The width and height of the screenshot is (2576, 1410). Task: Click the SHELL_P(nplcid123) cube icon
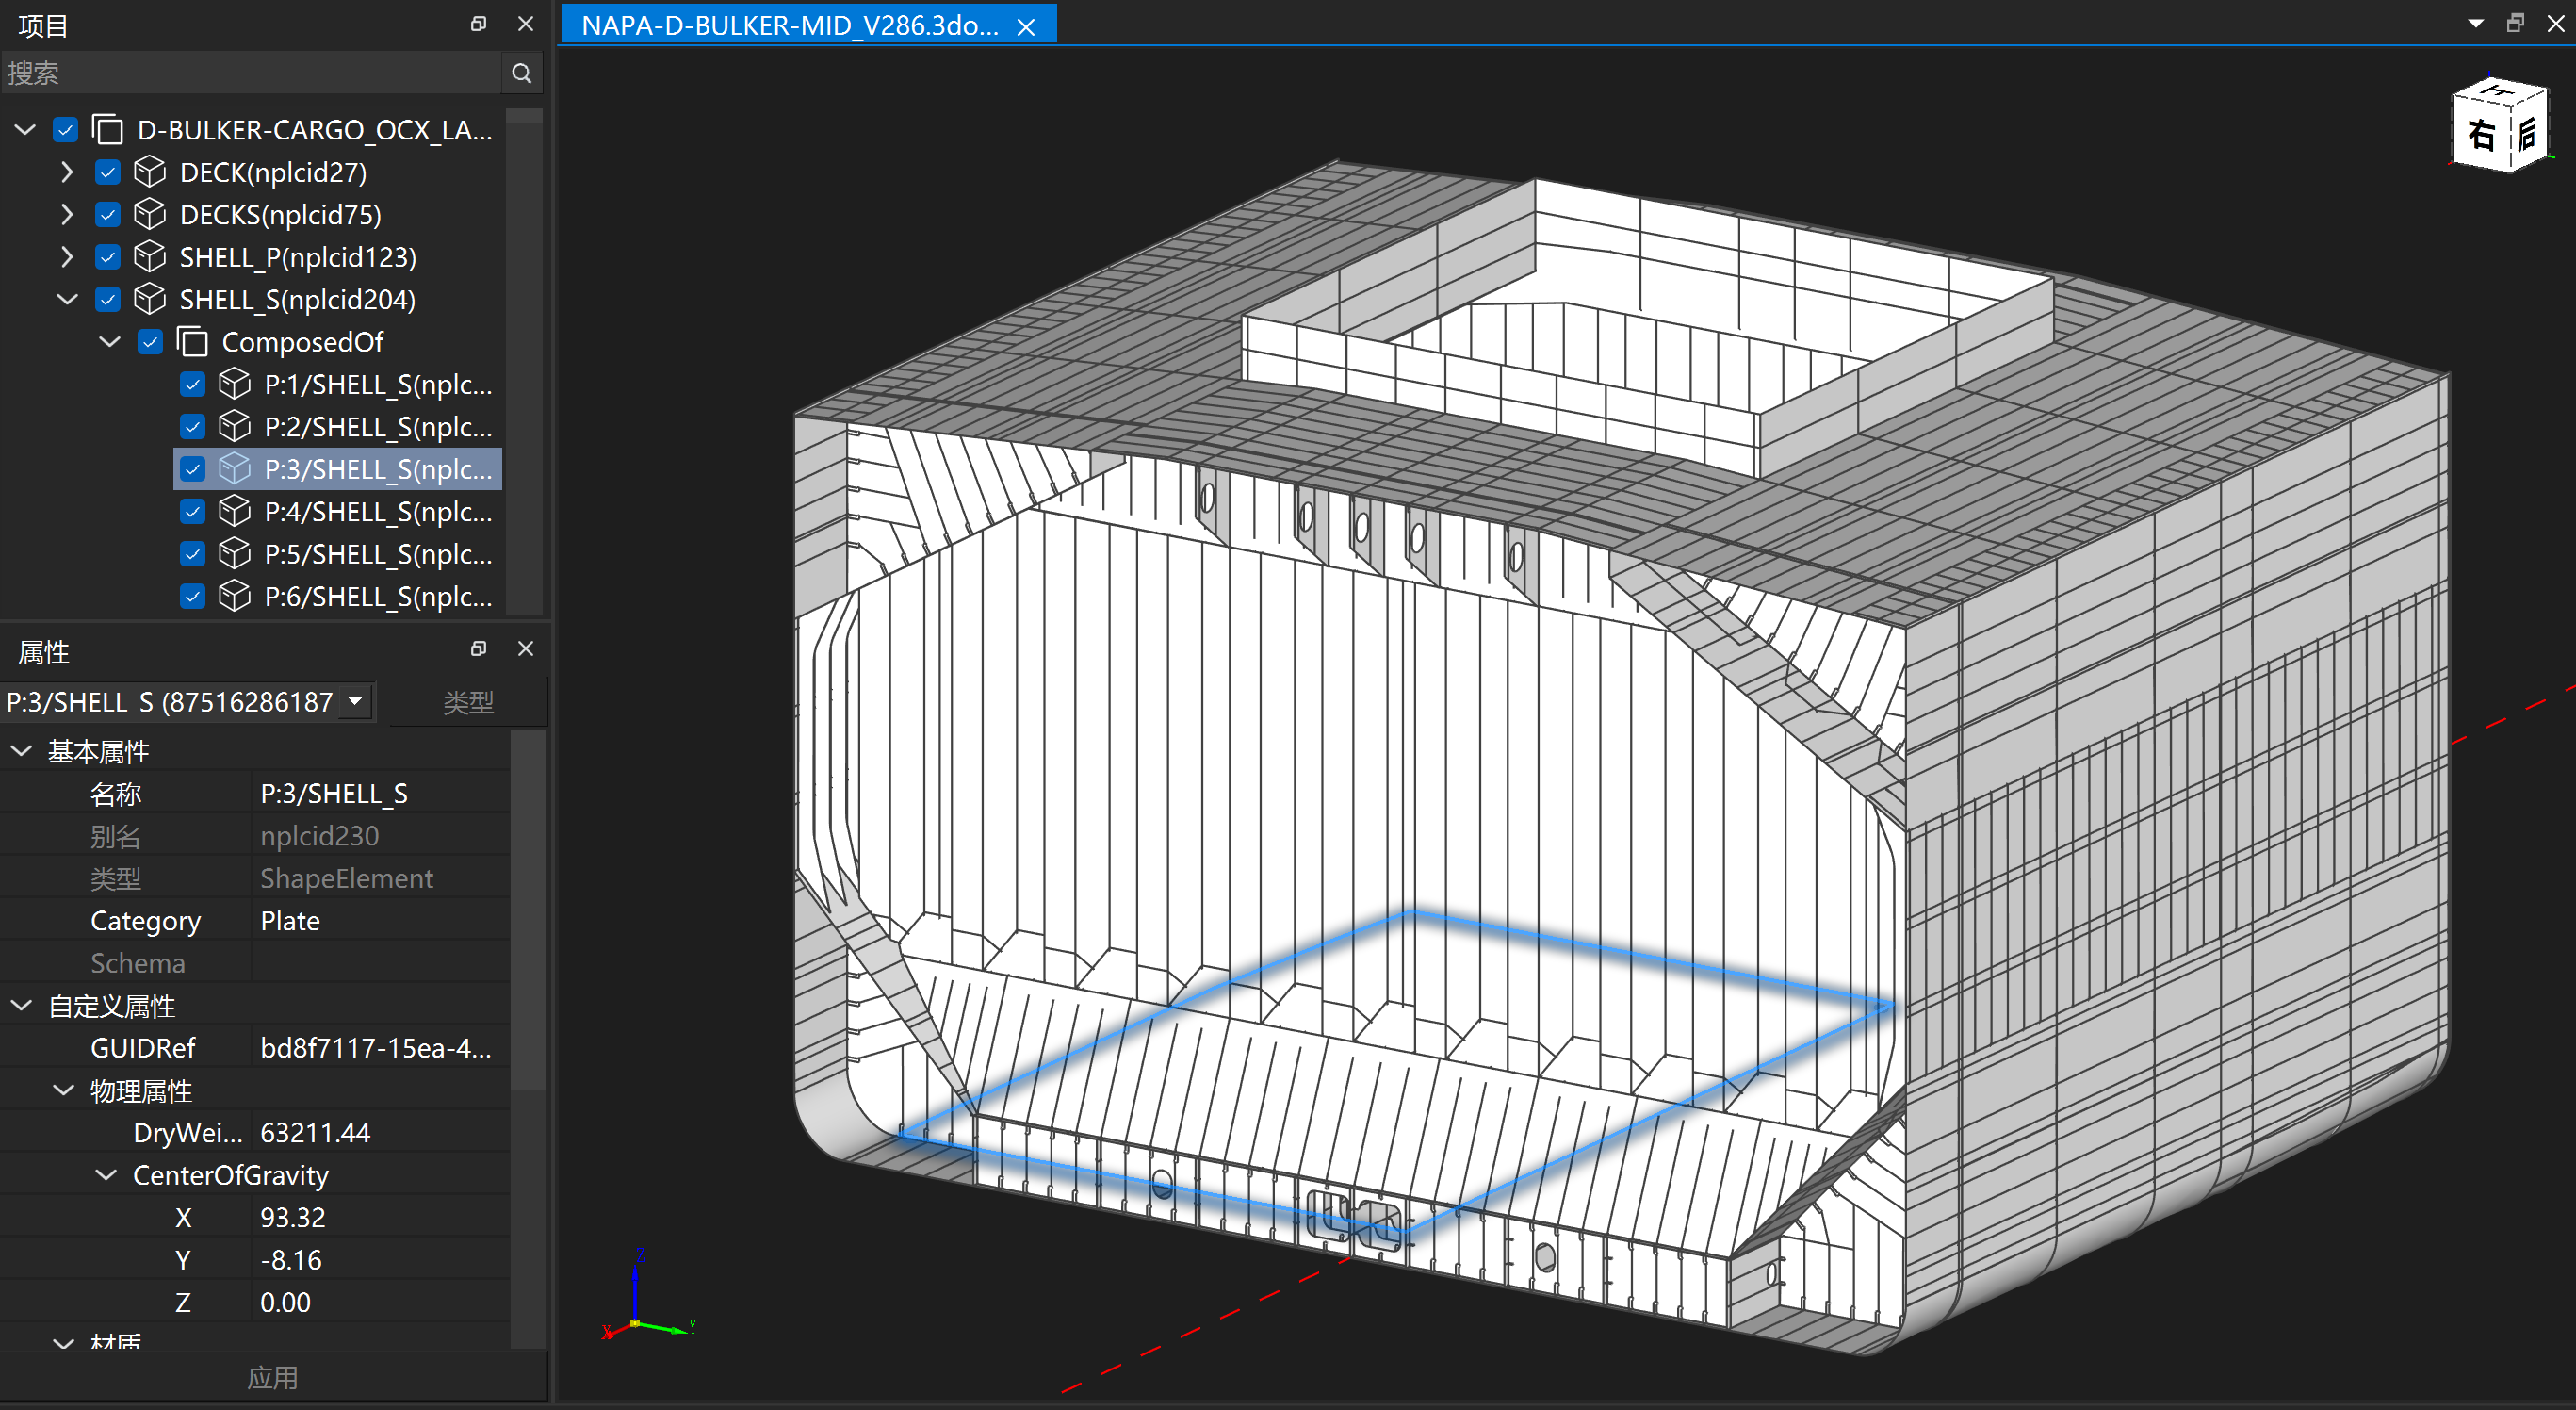click(150, 257)
